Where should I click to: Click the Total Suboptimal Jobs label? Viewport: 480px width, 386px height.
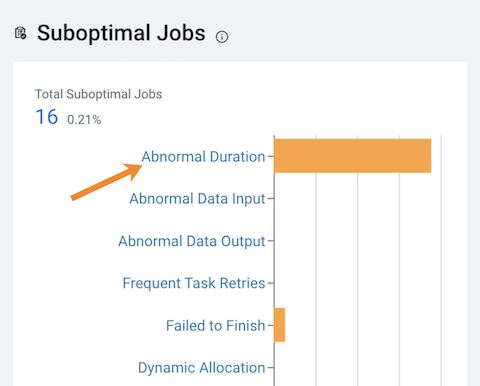click(99, 94)
